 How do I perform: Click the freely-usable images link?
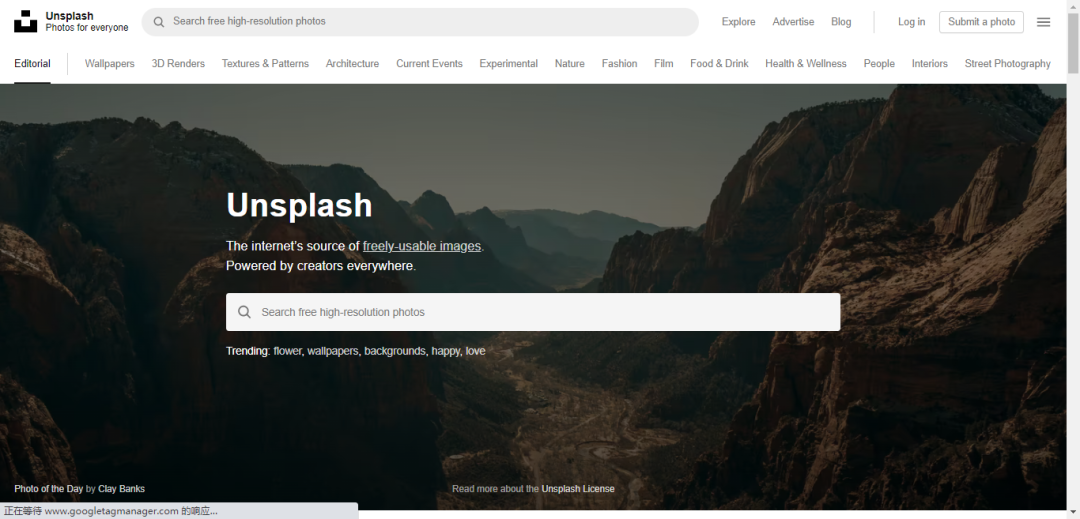click(x=422, y=246)
